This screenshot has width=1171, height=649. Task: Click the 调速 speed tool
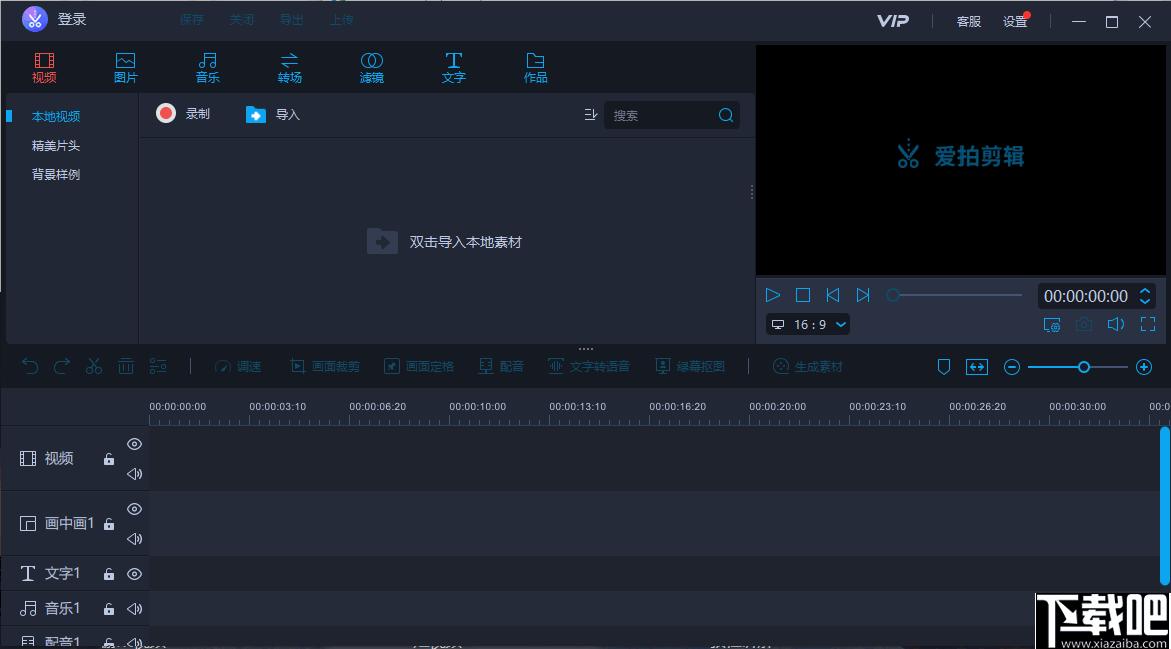[x=238, y=367]
